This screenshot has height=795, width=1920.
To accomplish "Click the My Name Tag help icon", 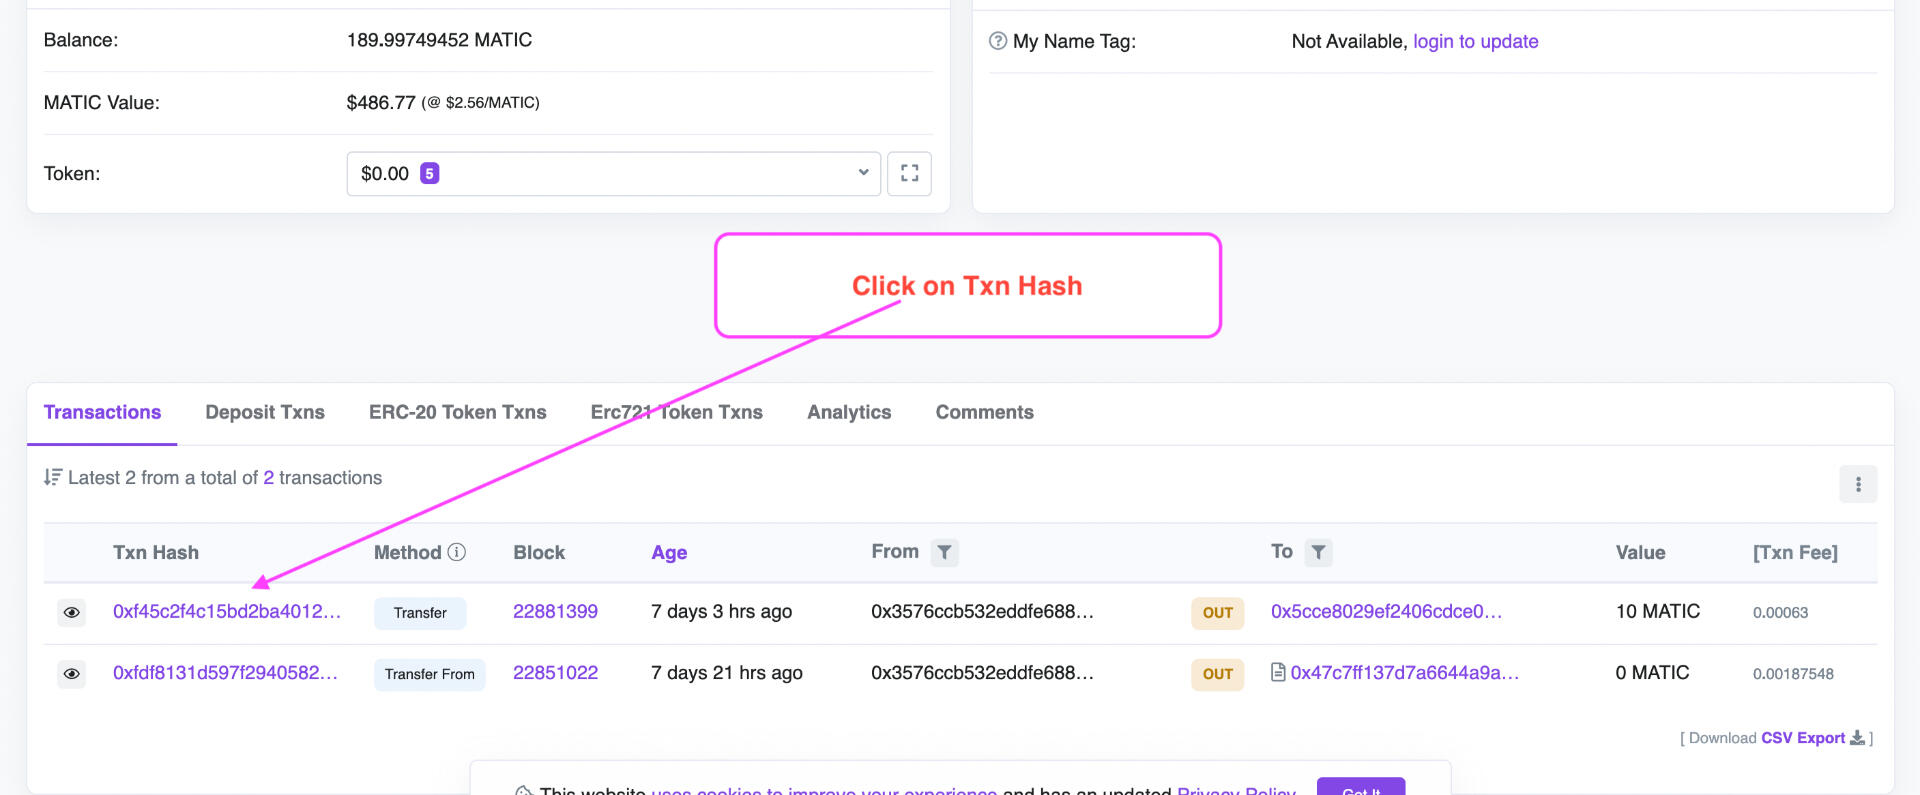I will click(997, 41).
